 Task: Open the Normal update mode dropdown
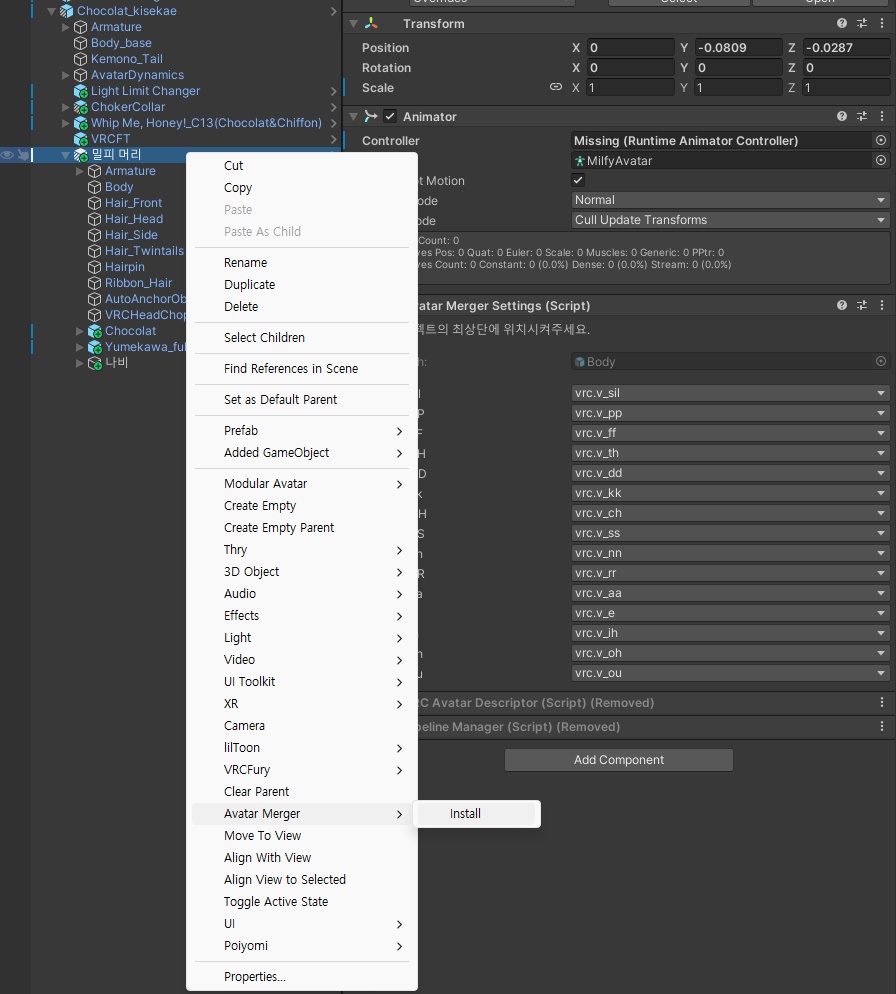point(730,200)
